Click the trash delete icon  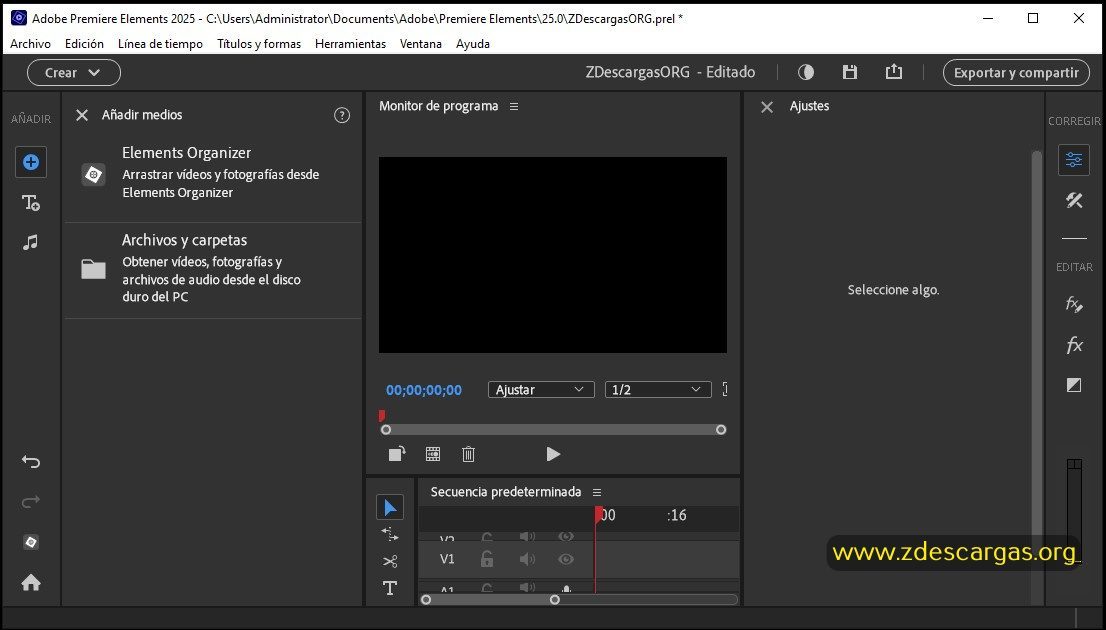click(468, 454)
